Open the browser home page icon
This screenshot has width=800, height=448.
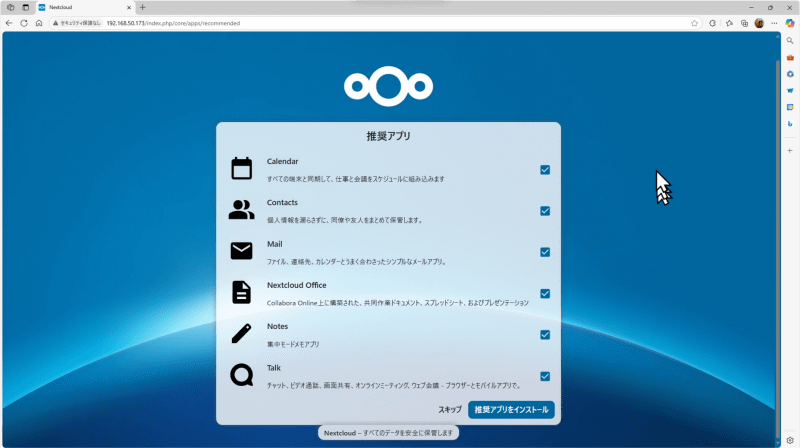(x=39, y=23)
